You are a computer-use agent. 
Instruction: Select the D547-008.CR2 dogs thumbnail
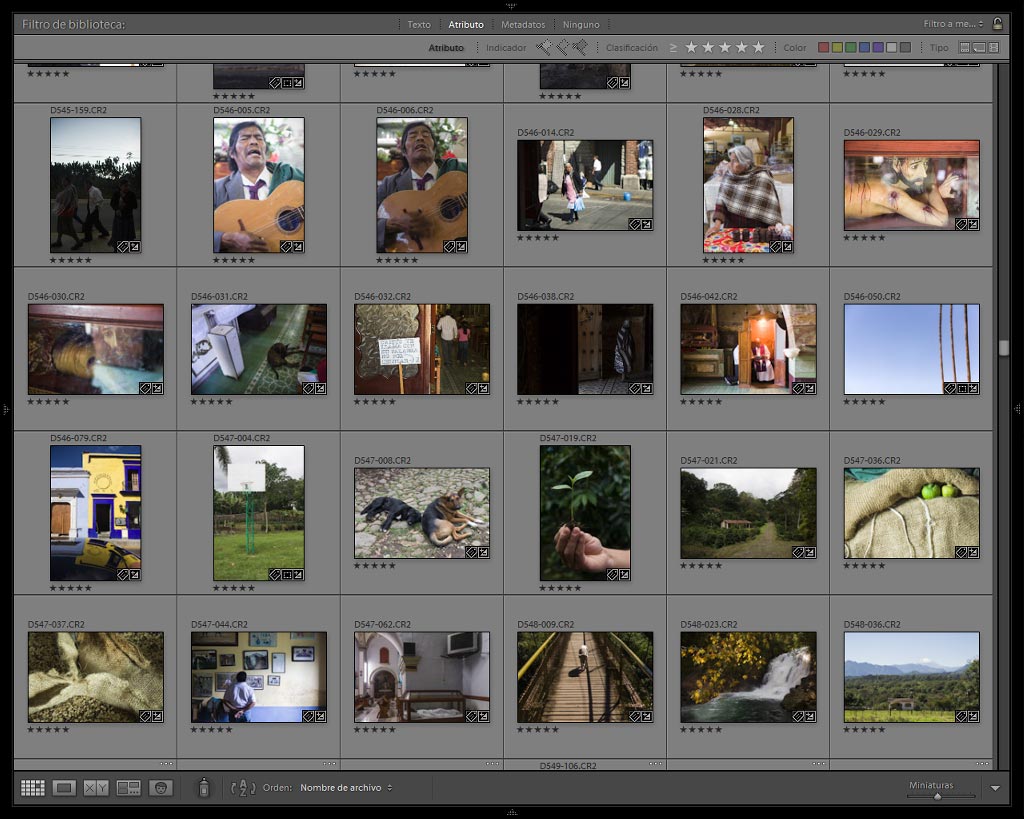(421, 513)
